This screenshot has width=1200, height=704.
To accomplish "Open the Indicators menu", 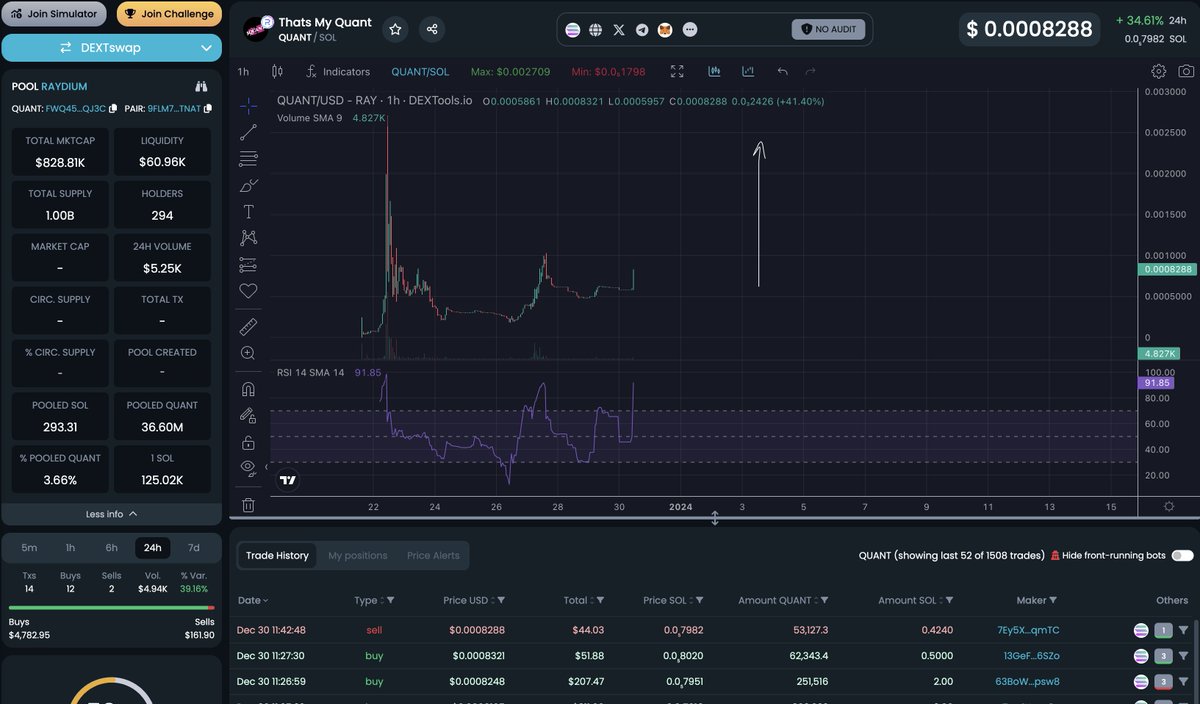I will 337,72.
